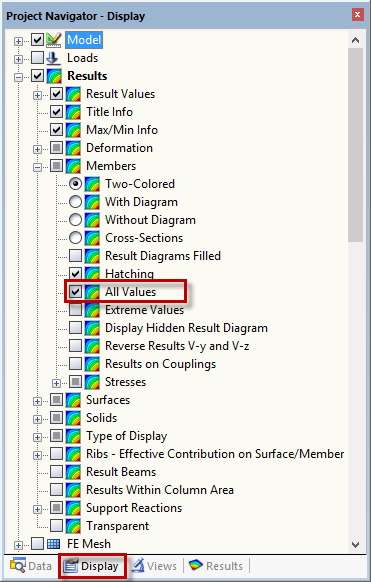Click the Ribs - Effective Contribution label
Viewport: 371px width, 582px height.
pyautogui.click(x=215, y=454)
